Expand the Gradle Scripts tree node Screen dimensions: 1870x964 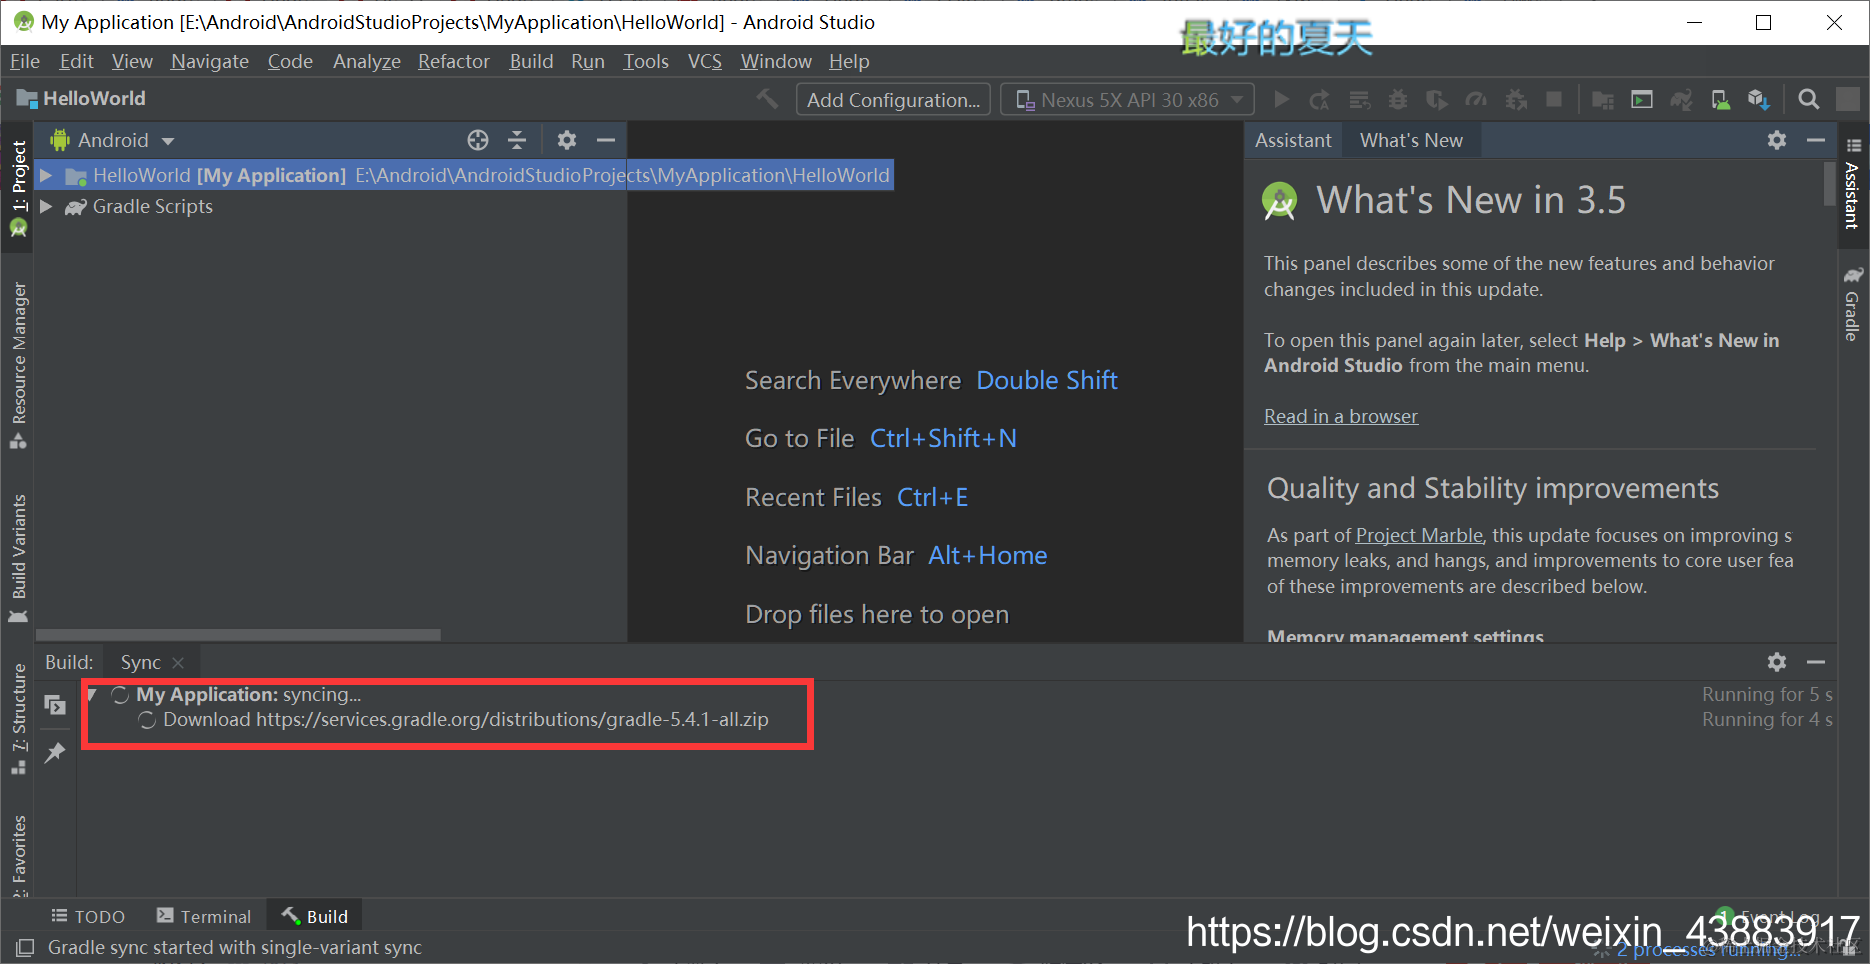(46, 206)
